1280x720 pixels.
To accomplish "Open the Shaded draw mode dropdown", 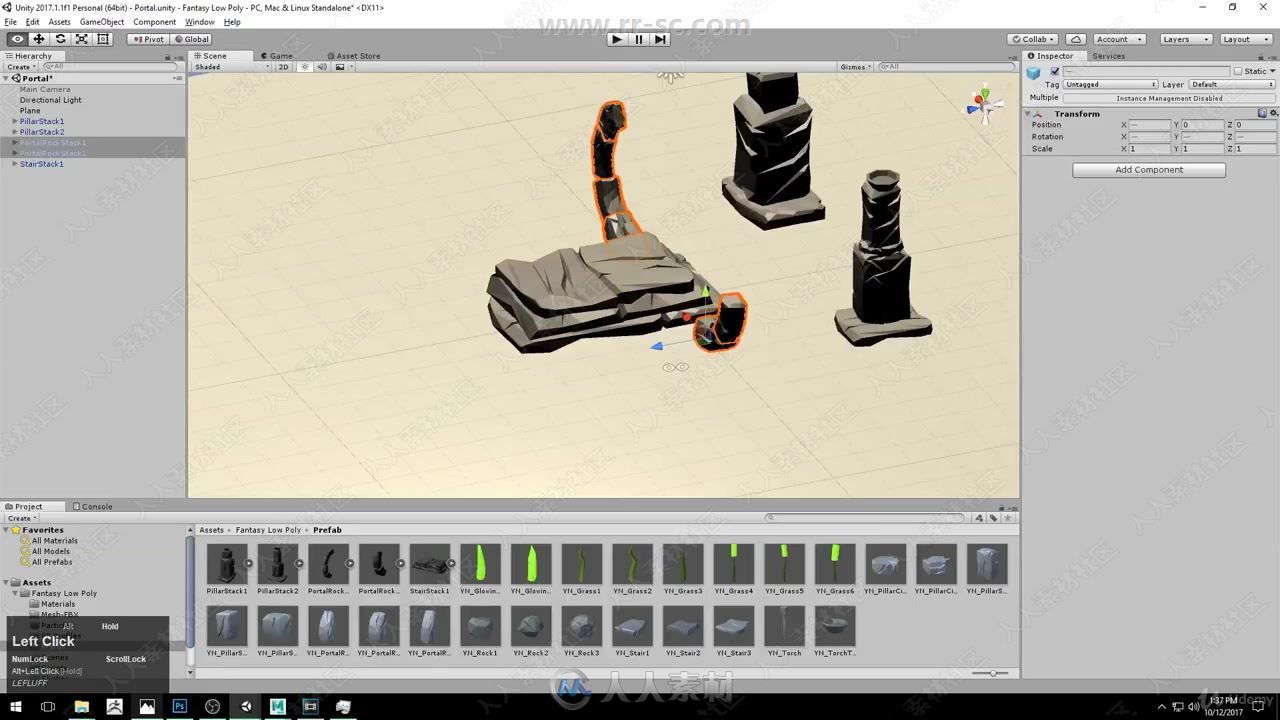I will click(231, 67).
